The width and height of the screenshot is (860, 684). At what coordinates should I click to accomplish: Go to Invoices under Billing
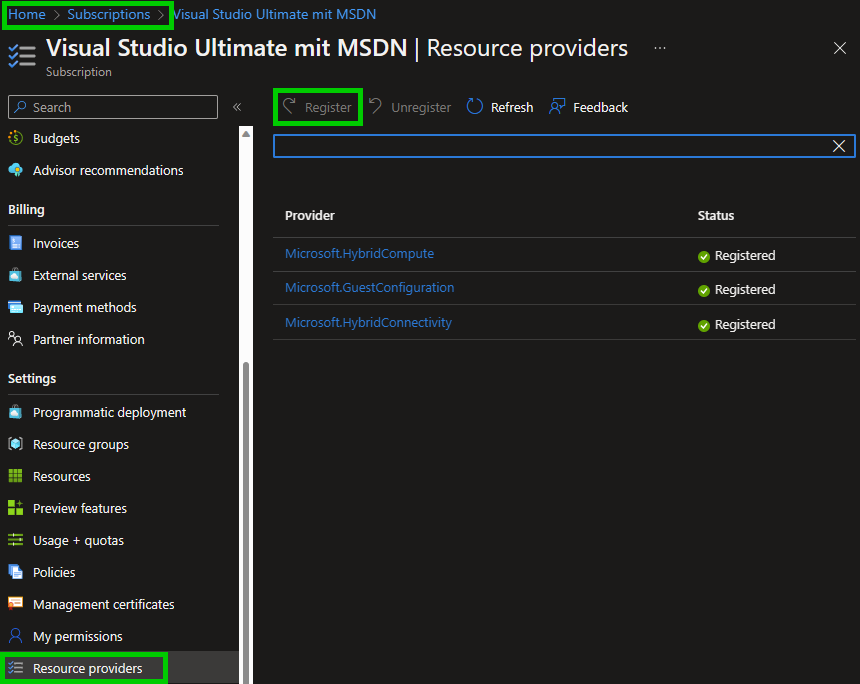point(56,243)
